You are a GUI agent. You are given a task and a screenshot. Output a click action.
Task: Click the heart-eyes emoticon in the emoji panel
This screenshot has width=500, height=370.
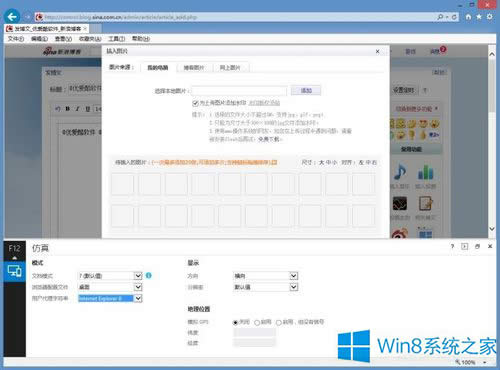pos(423,124)
